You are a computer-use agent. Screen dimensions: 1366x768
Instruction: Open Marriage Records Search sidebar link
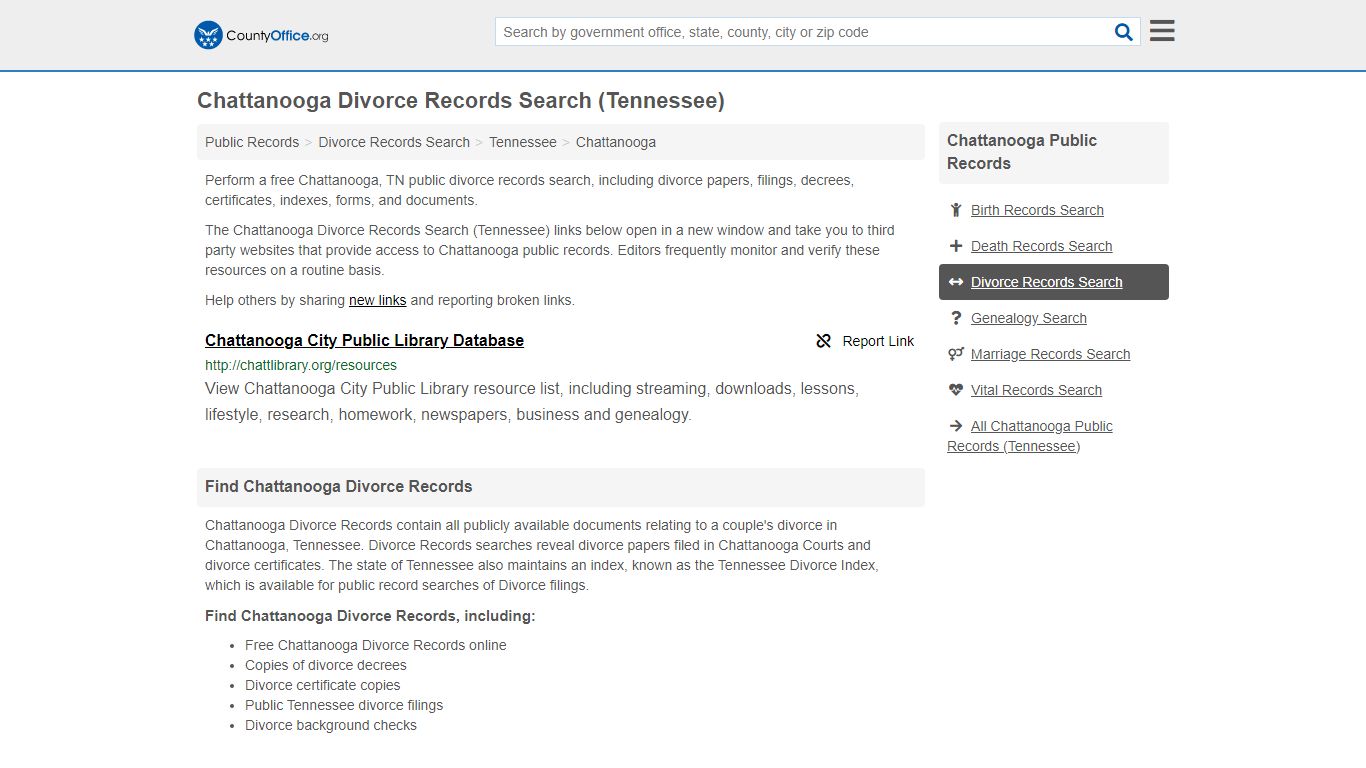point(1050,354)
